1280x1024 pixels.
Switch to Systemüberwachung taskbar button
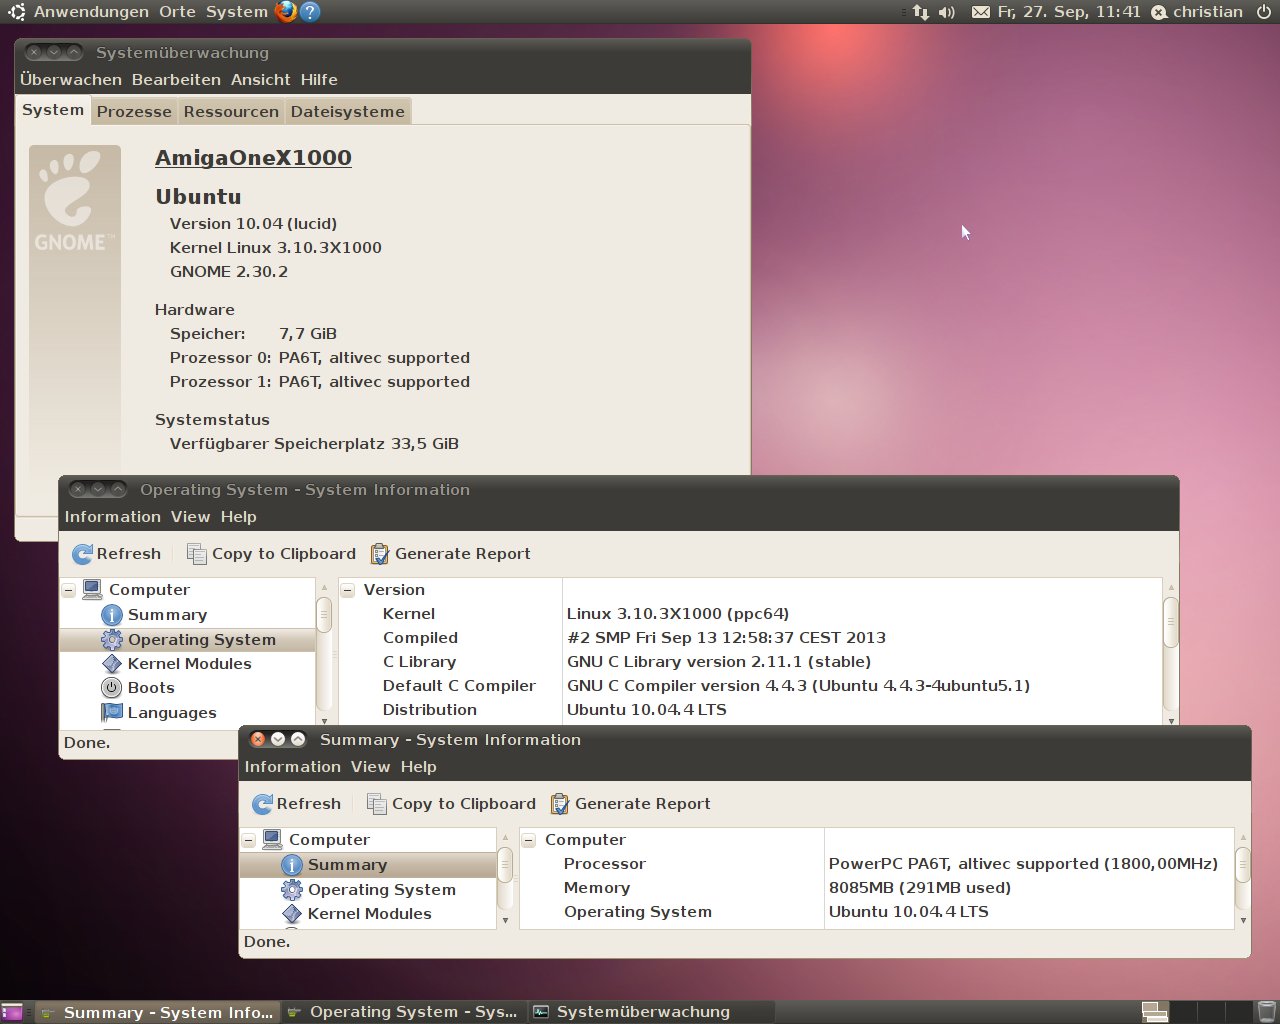[651, 1012]
